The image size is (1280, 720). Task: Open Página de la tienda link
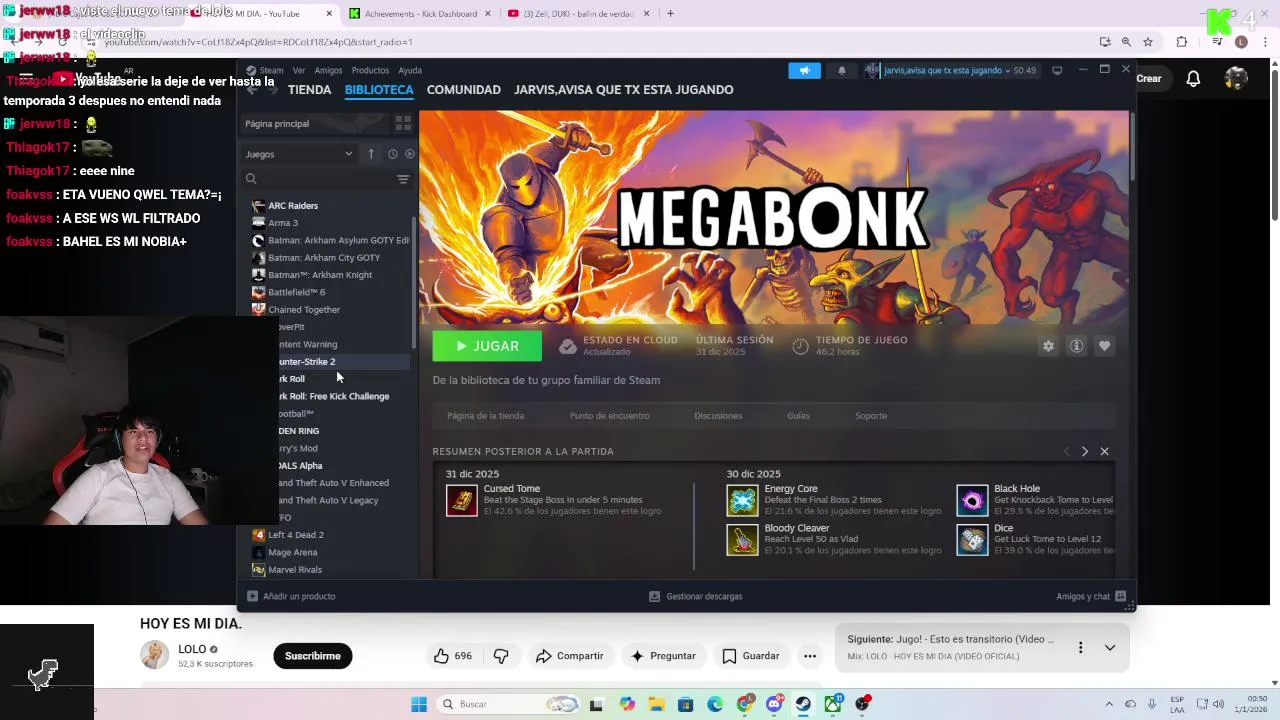pos(485,416)
